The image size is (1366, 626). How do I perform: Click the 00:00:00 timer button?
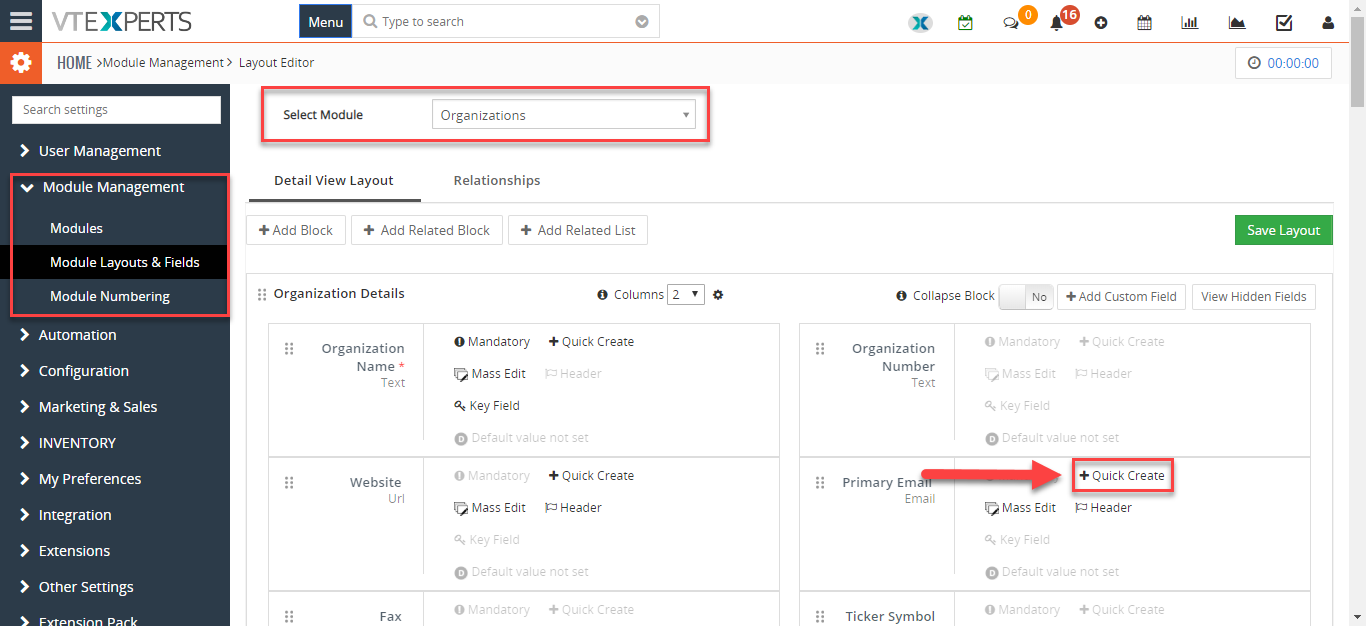pos(1284,63)
